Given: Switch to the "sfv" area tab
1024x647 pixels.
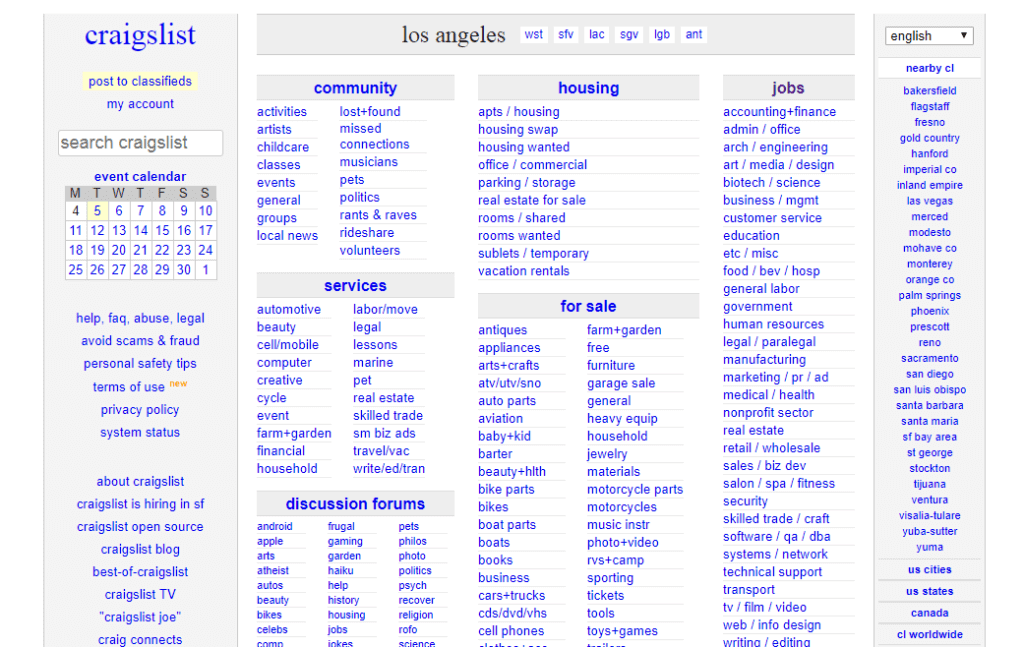Looking at the screenshot, I should [x=565, y=33].
